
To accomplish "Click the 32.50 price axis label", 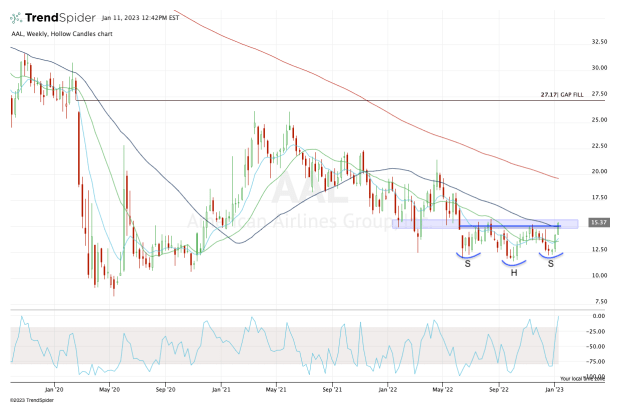I will pos(598,42).
